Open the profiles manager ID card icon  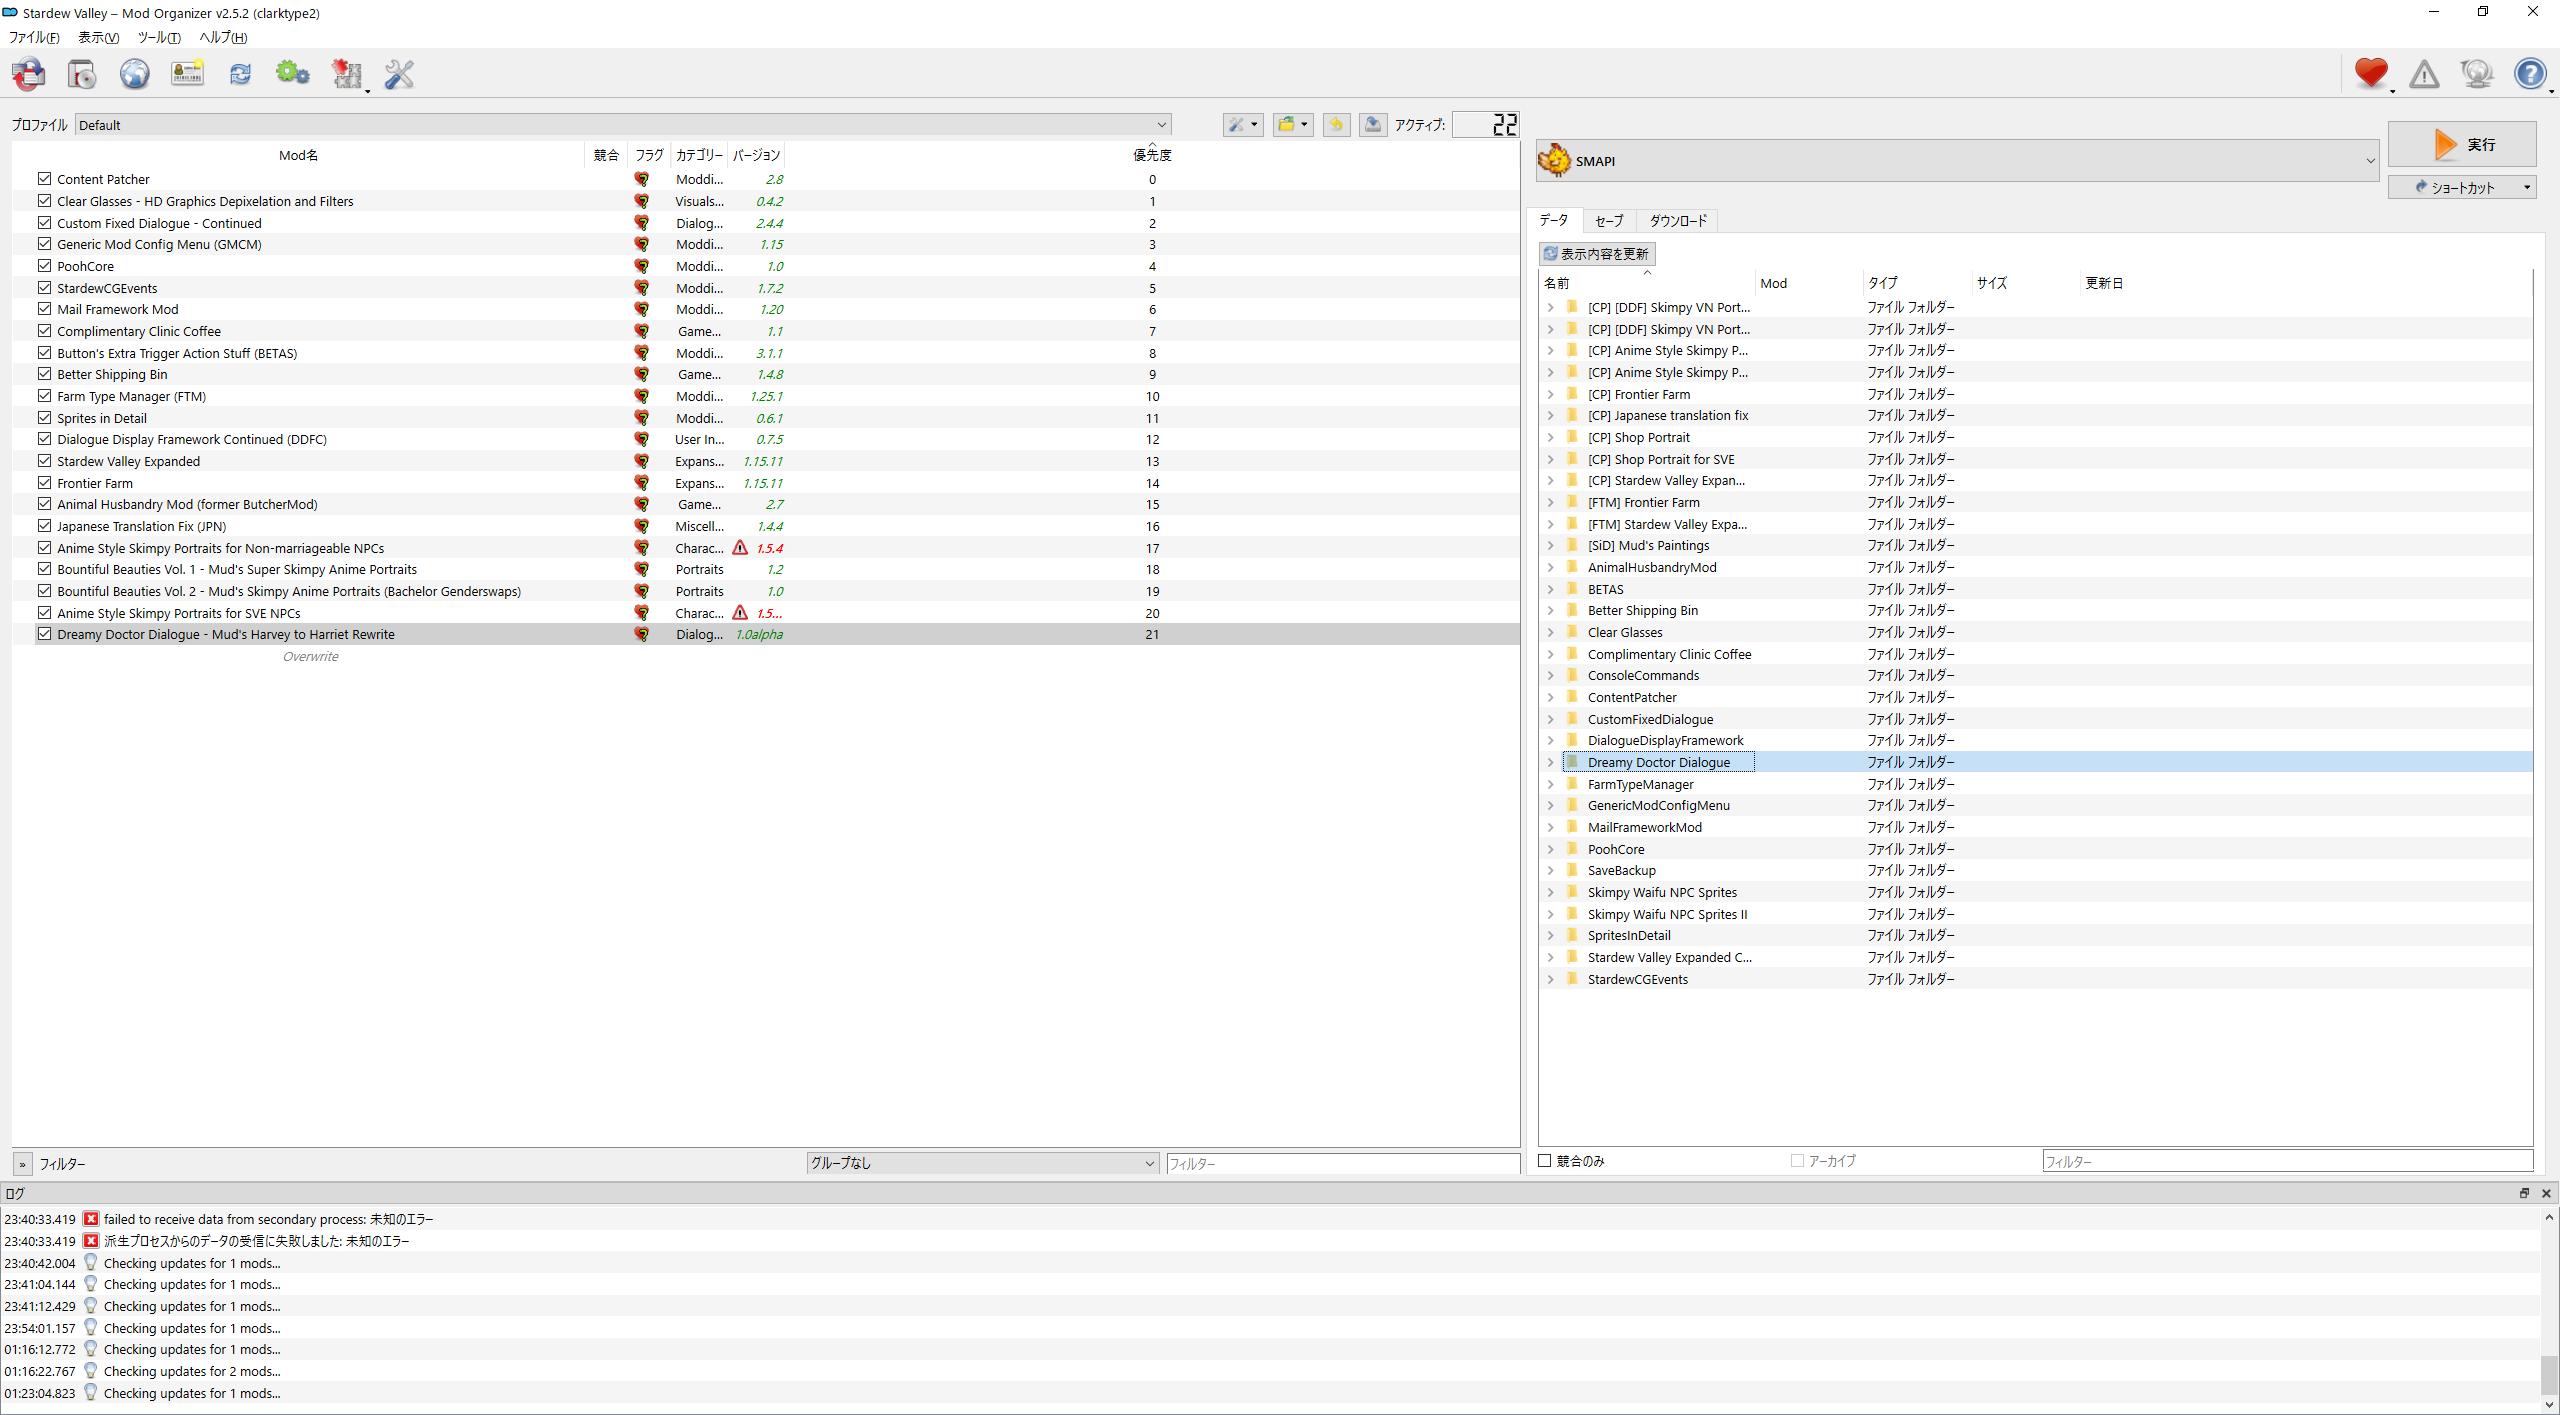point(187,74)
